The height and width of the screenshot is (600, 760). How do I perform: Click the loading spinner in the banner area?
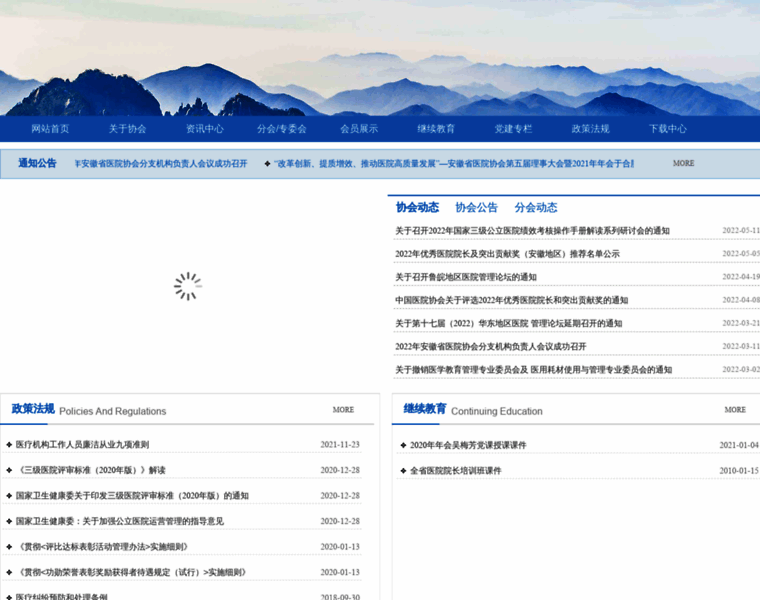pos(187,286)
